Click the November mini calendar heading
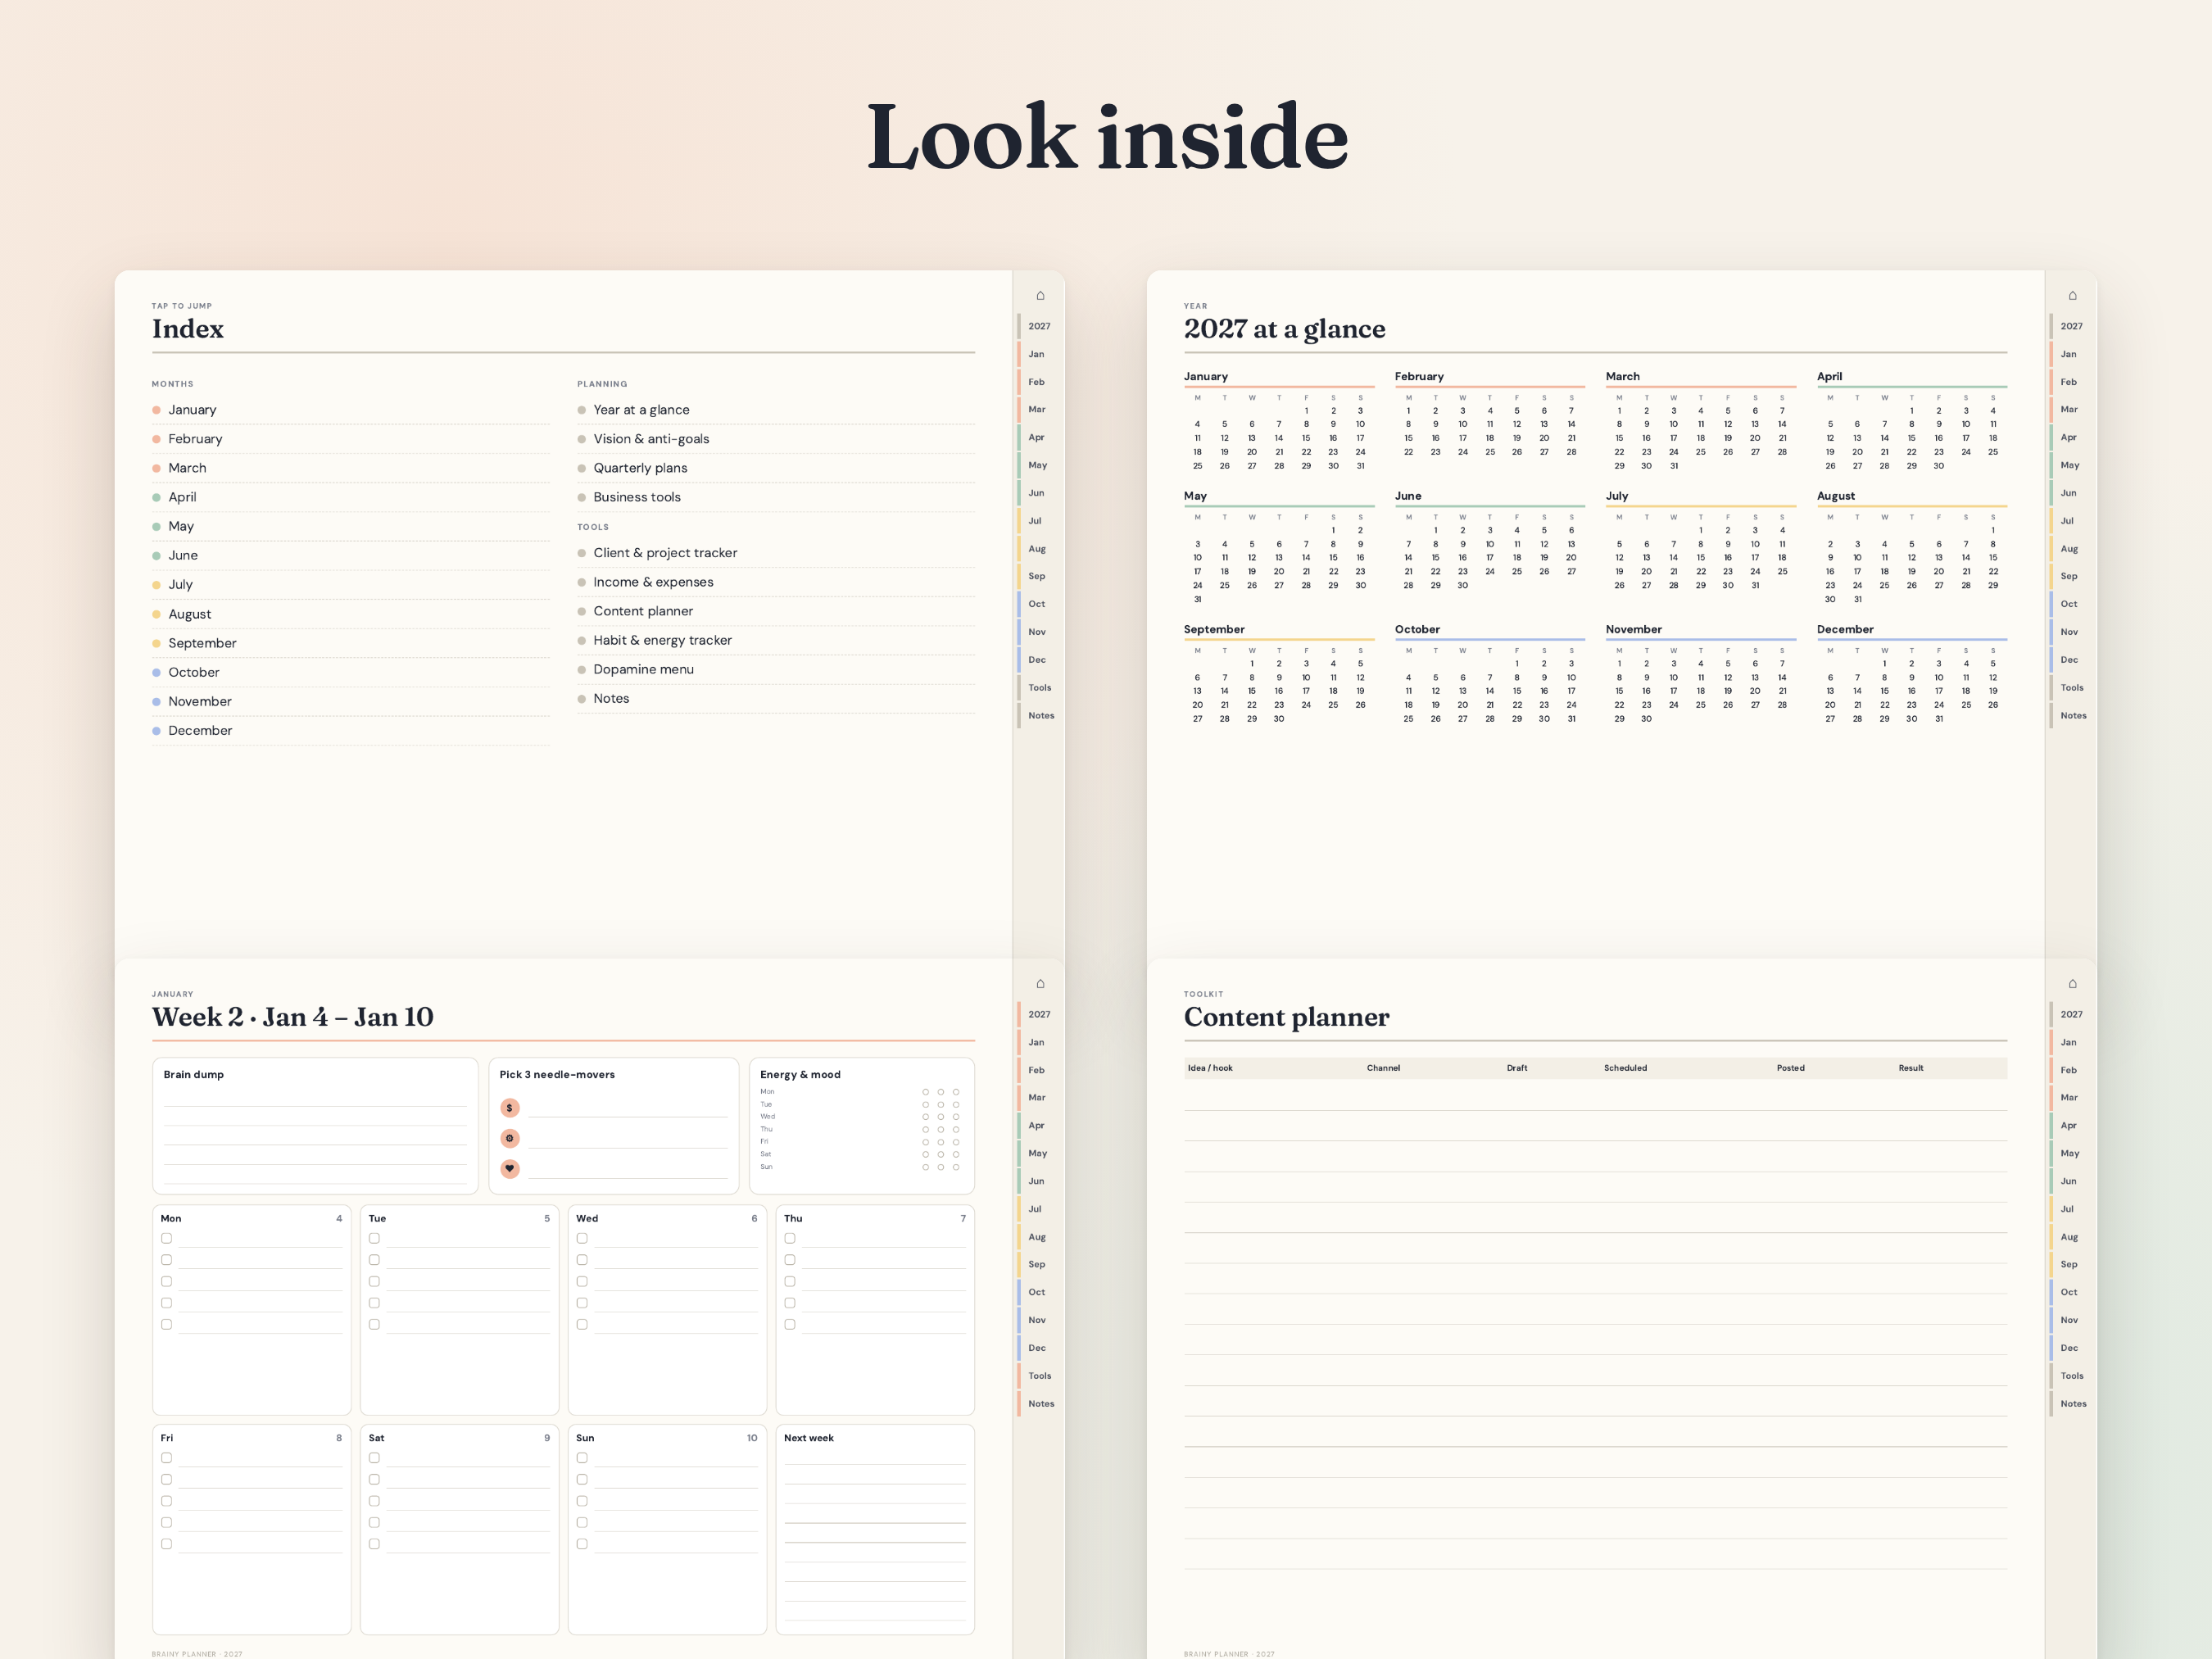Image resolution: width=2212 pixels, height=1659 pixels. tap(1633, 630)
